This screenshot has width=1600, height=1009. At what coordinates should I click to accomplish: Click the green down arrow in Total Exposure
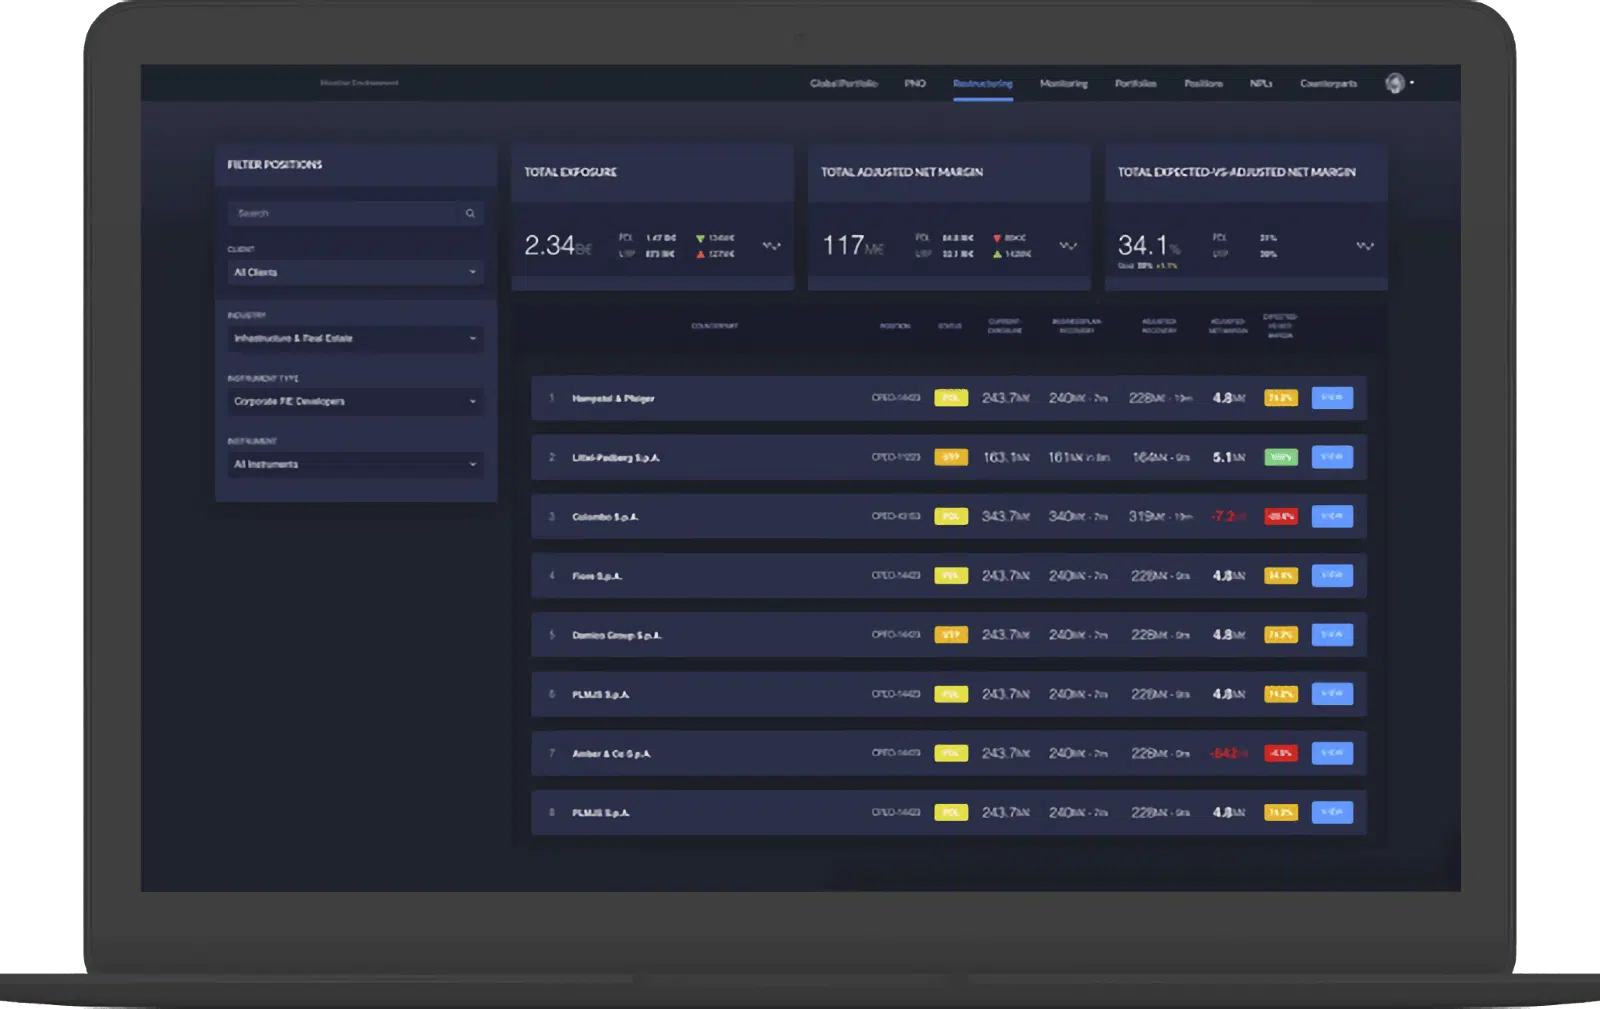700,238
